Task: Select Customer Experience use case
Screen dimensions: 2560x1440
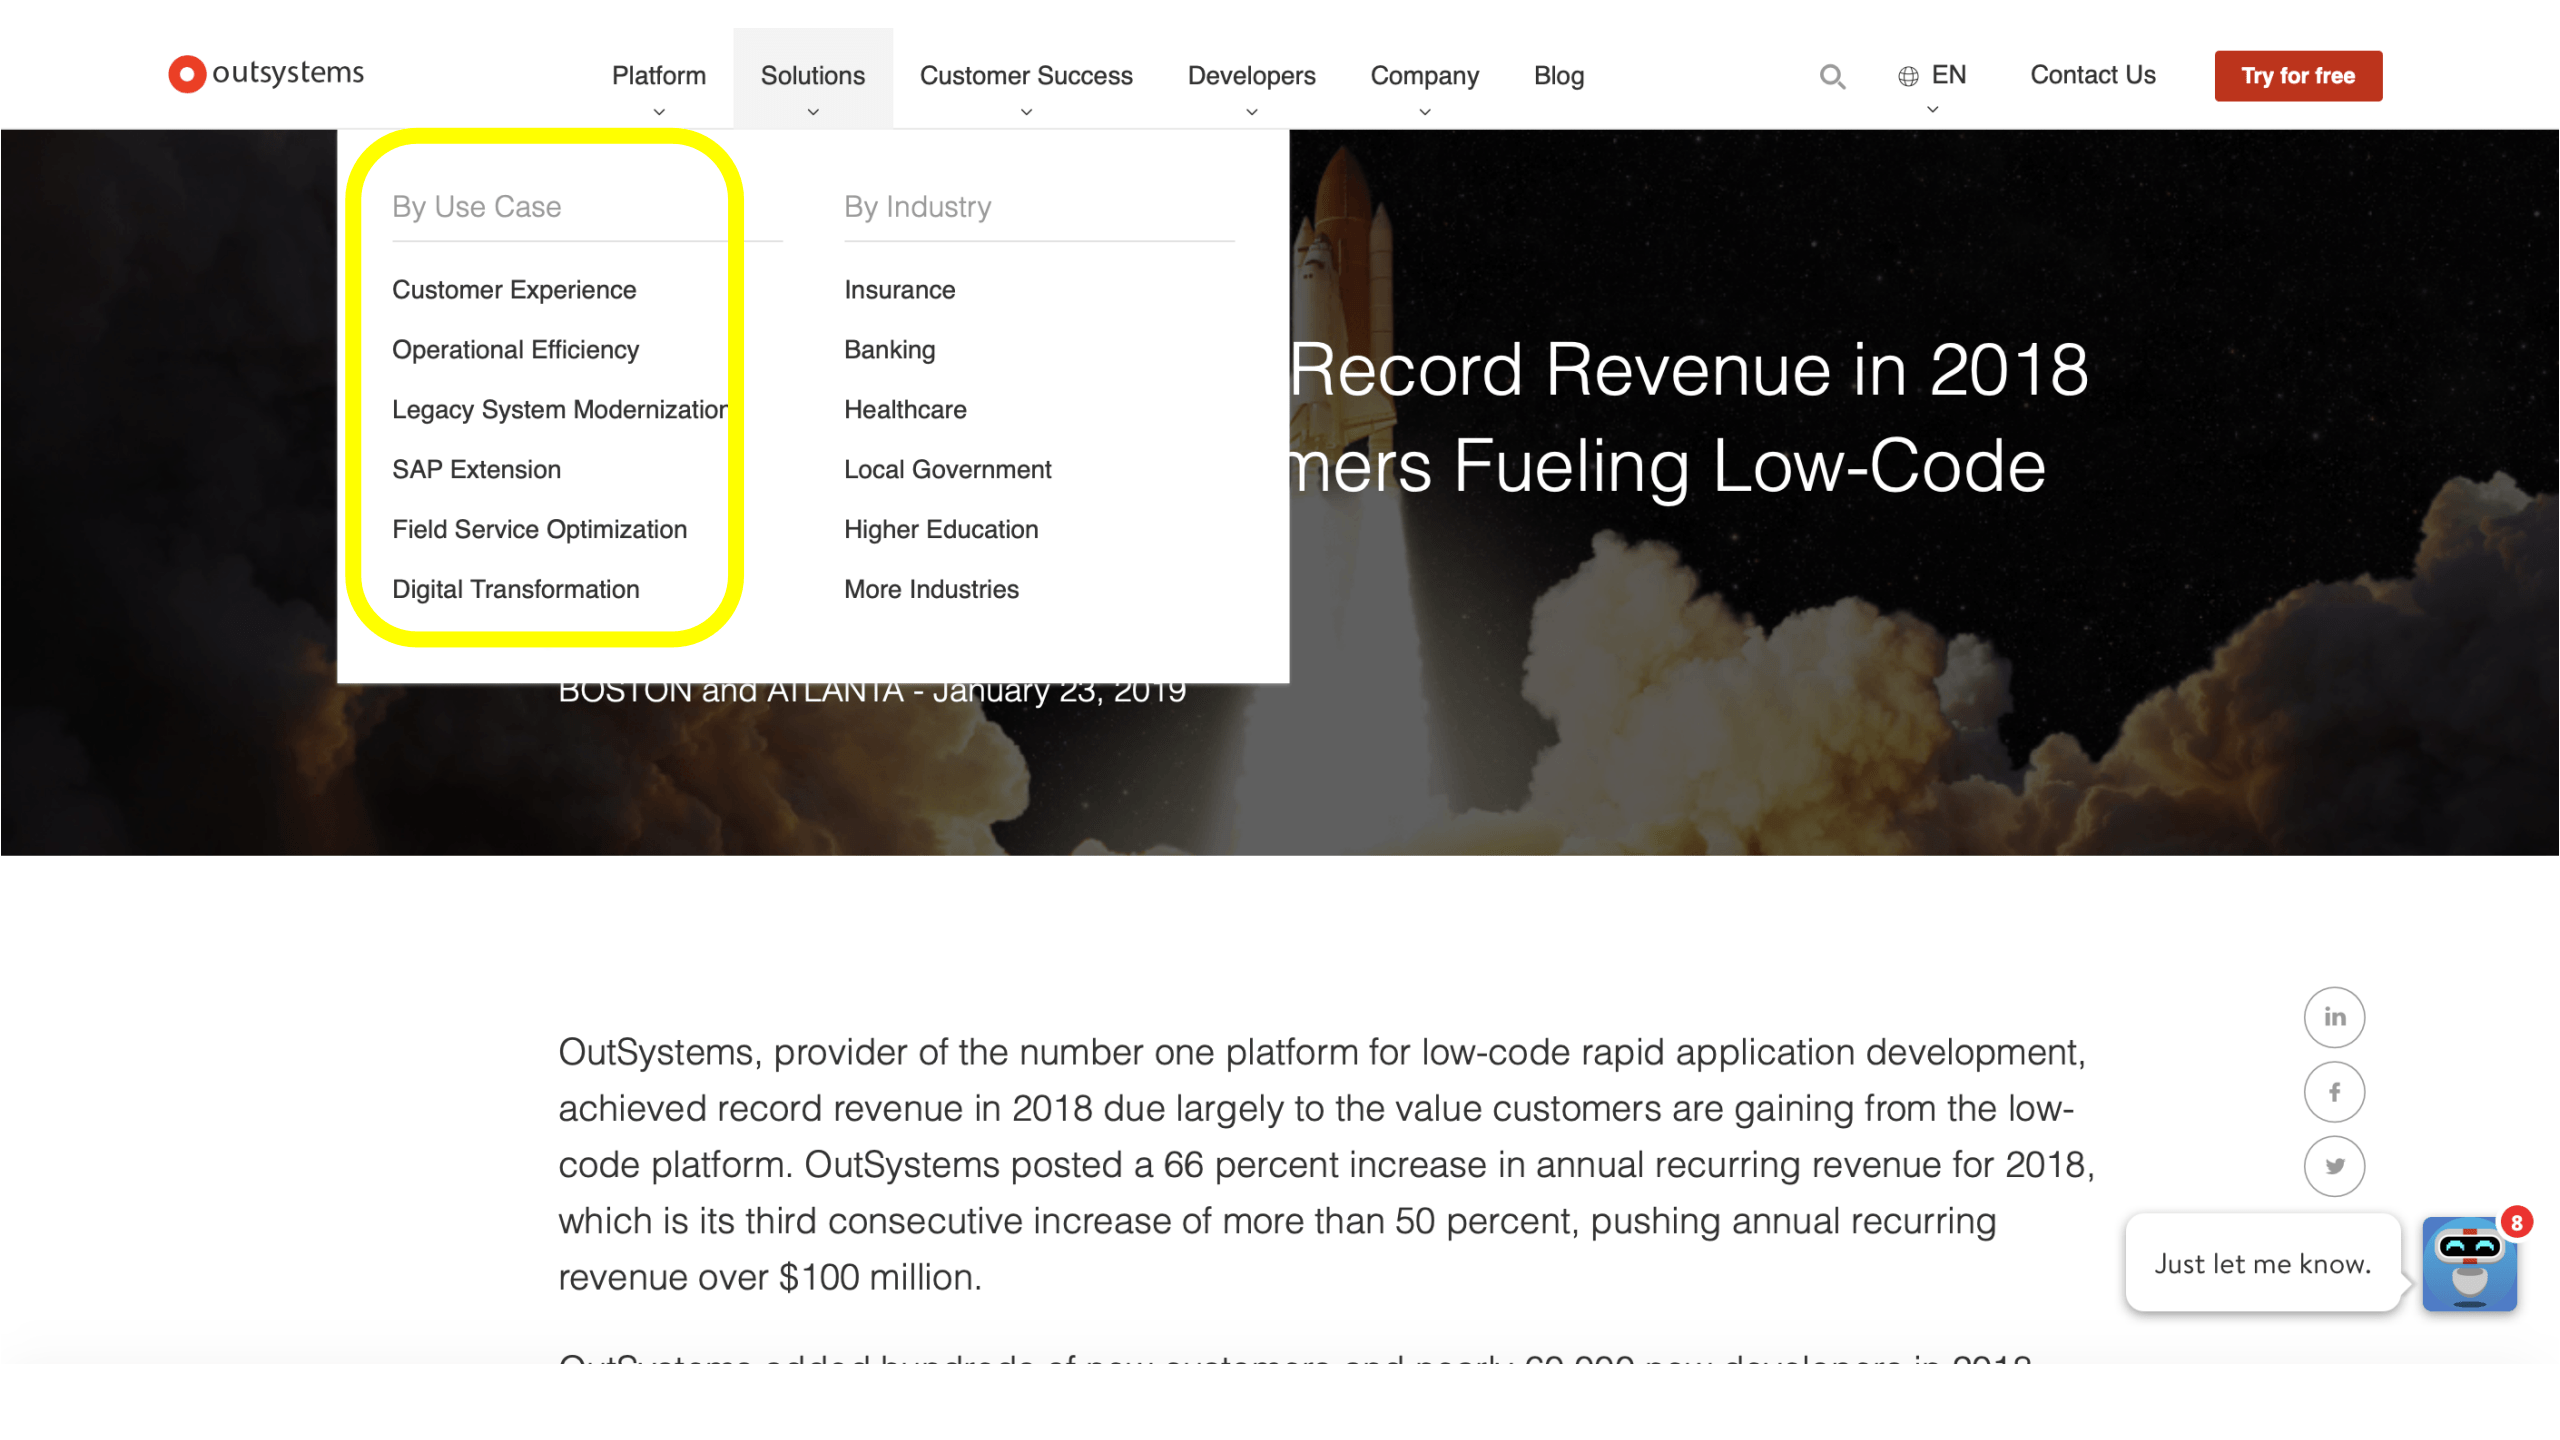Action: coord(514,290)
